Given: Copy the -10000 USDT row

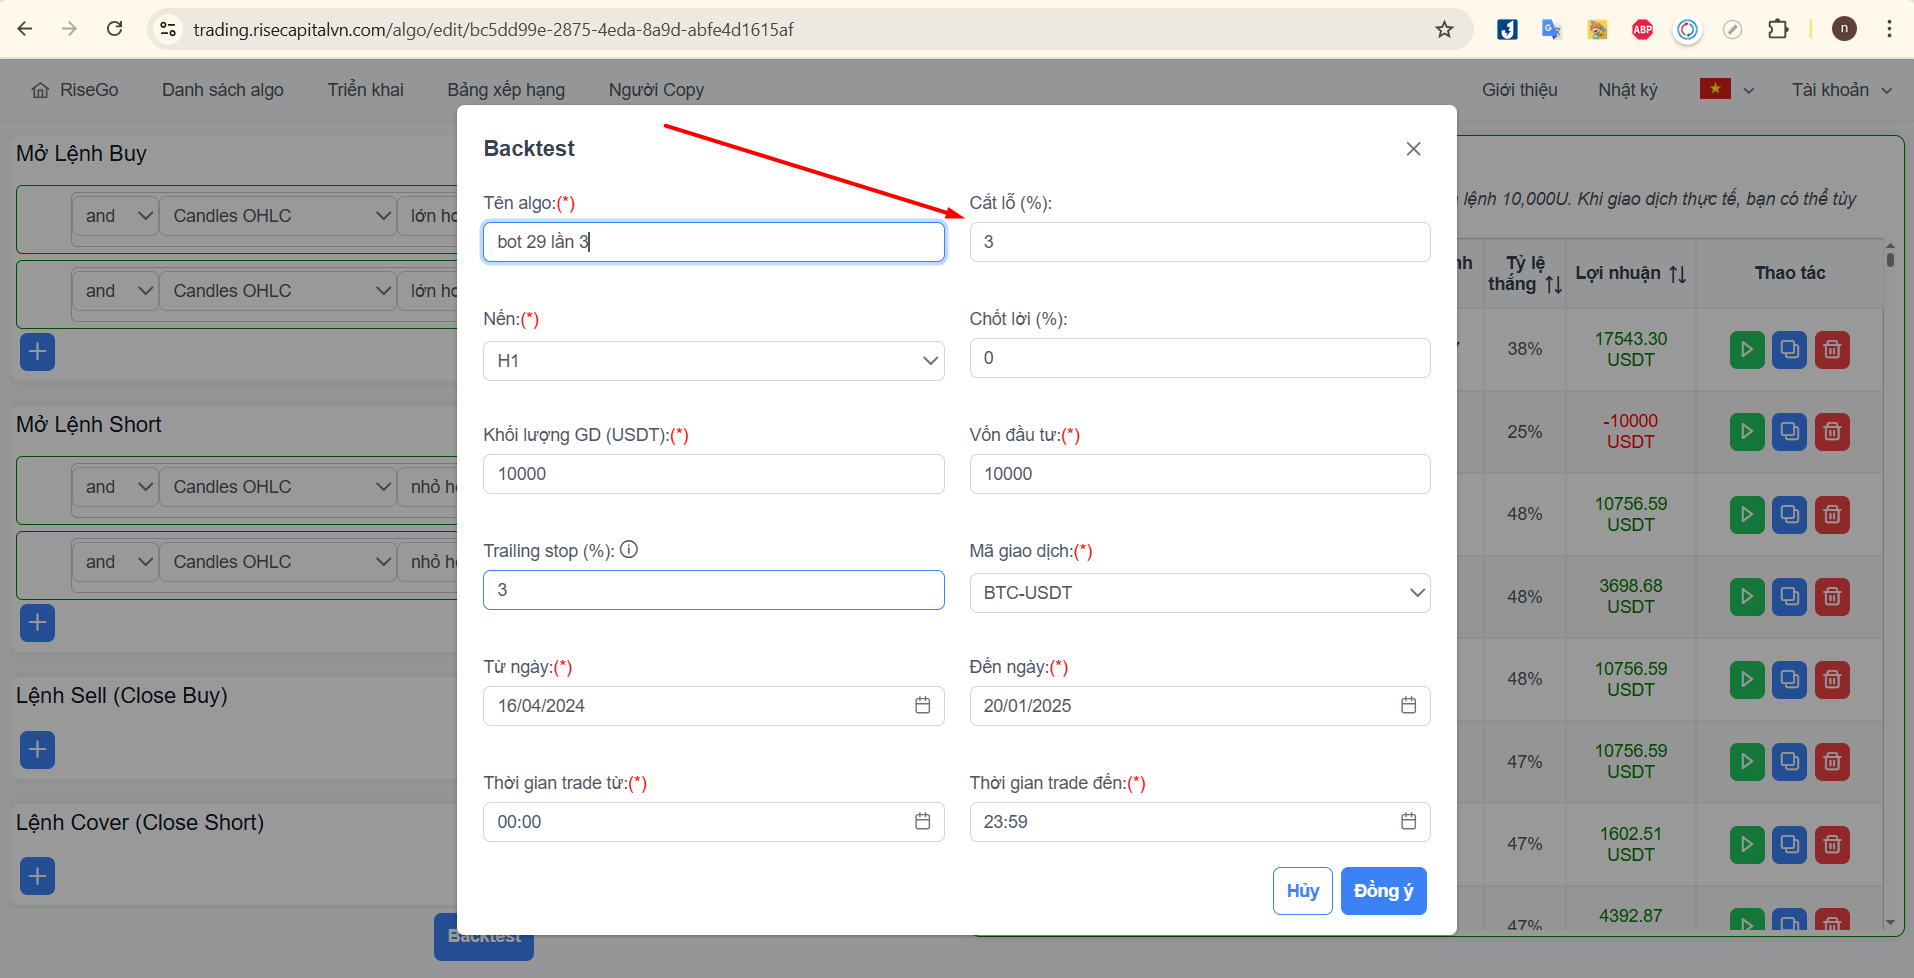Looking at the screenshot, I should point(1790,432).
